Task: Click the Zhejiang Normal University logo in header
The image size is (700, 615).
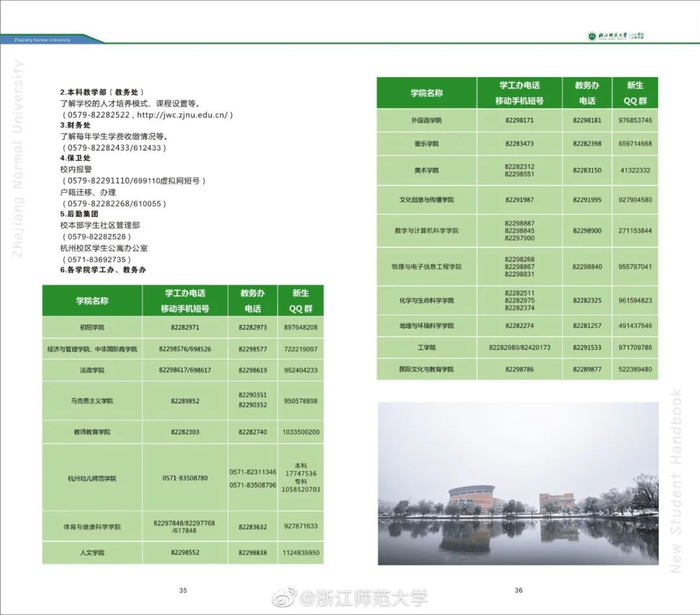Action: click(616, 36)
